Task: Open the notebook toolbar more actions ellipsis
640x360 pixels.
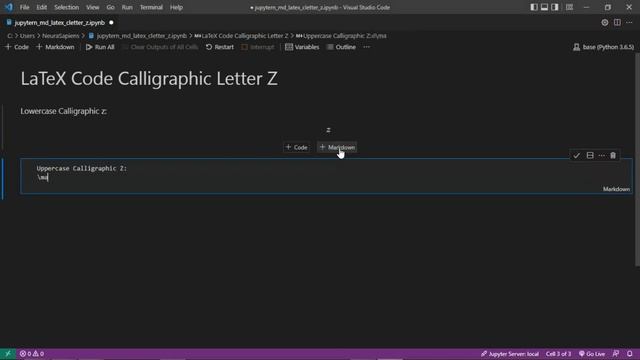Action: [x=367, y=47]
